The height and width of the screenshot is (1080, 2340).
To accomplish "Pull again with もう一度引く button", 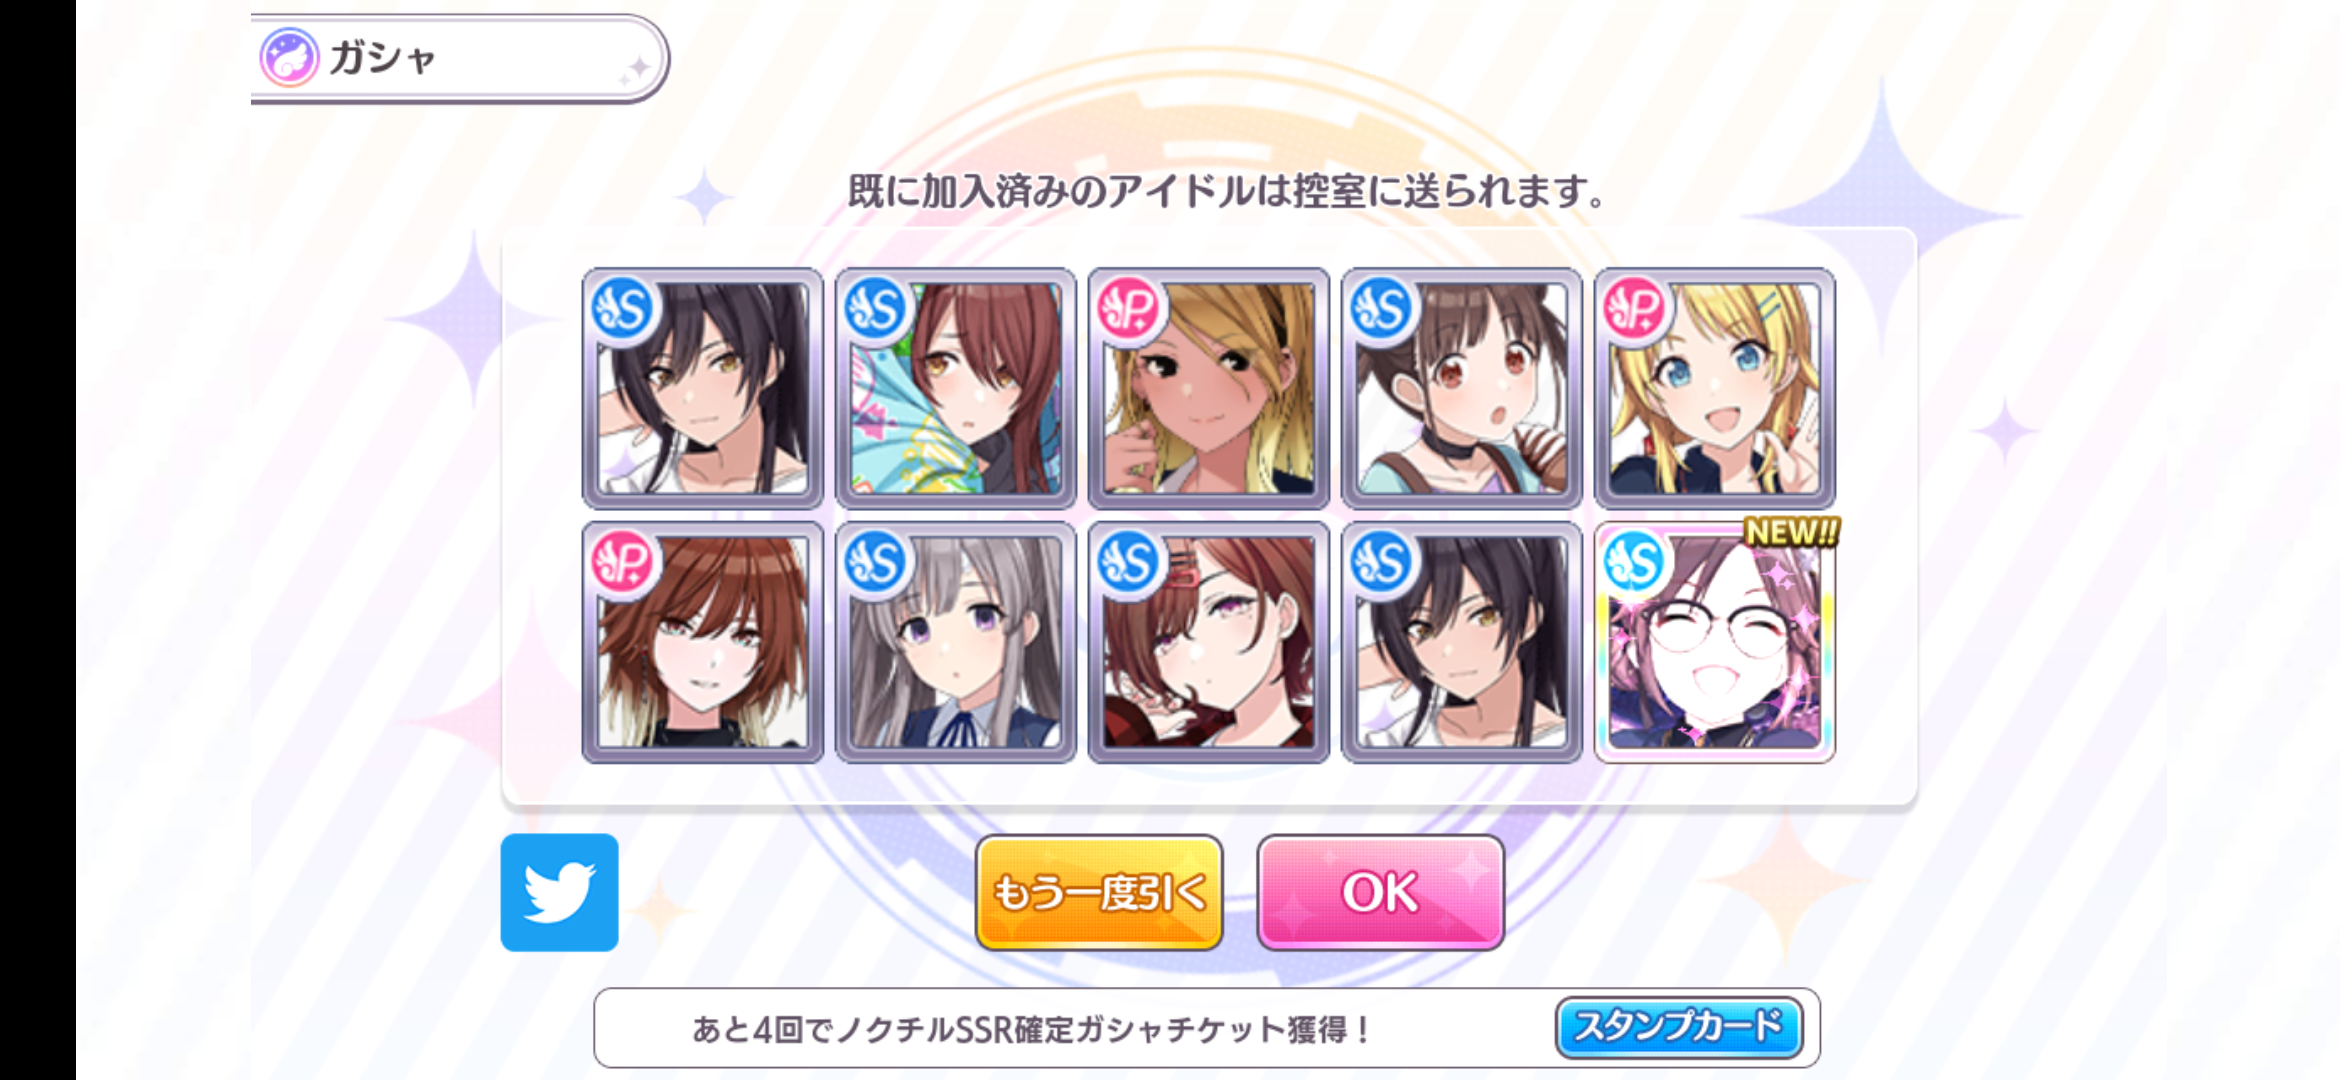I will point(1099,892).
